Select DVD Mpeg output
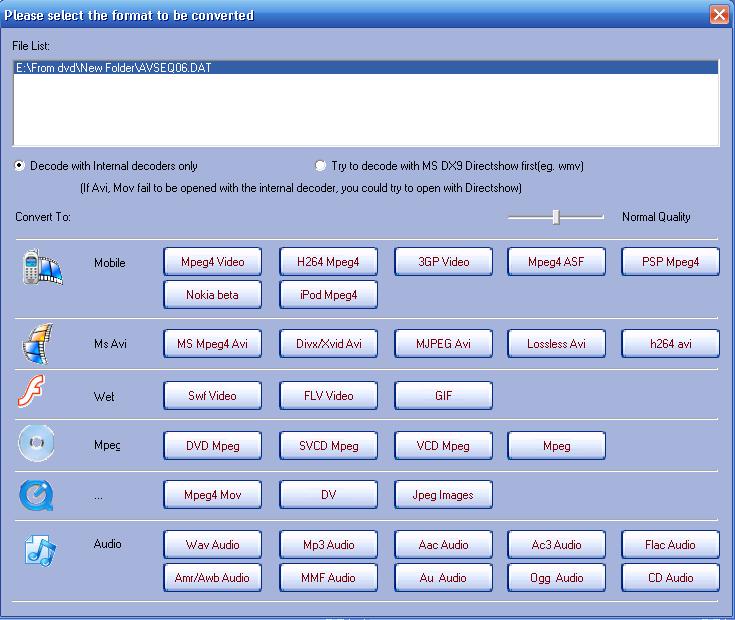 [x=212, y=446]
